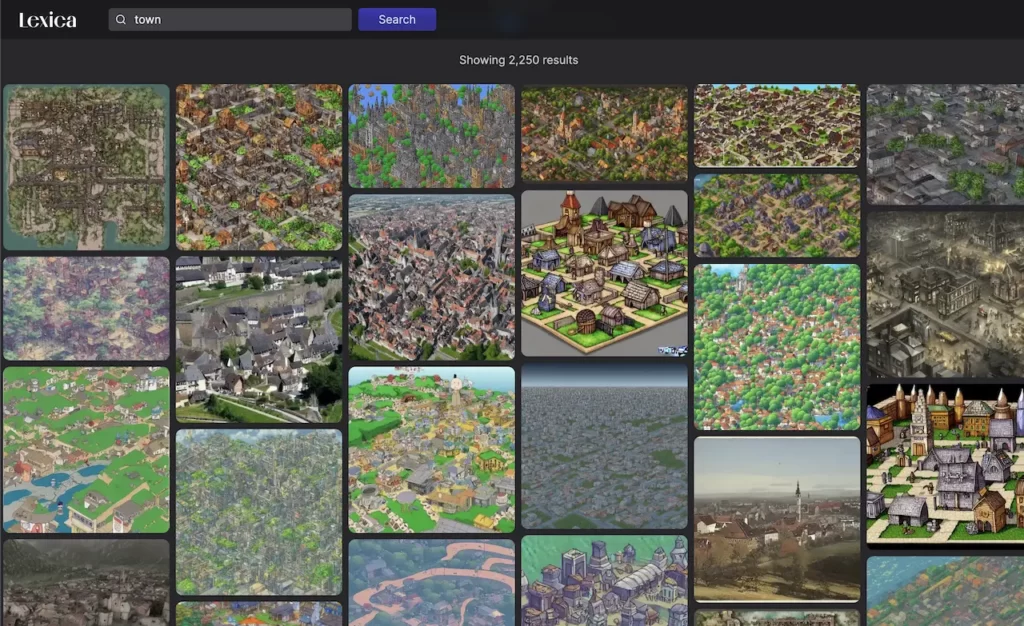This screenshot has height=626, width=1024.
Task: Open the beige top-down town map thumbnail
Action: point(86,167)
